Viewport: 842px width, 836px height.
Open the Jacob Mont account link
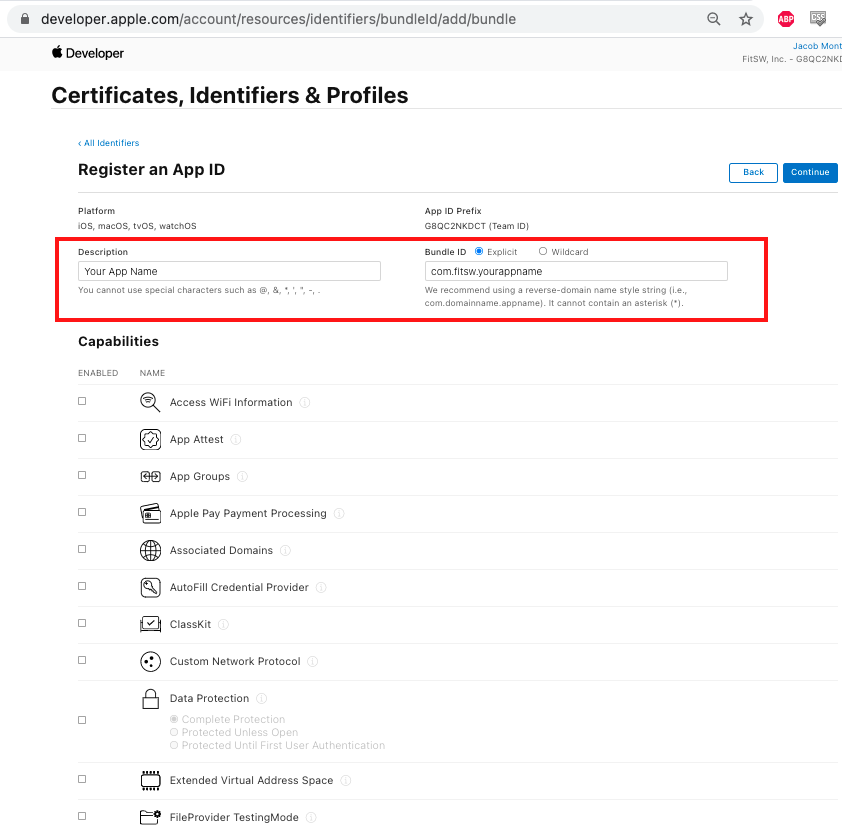click(x=817, y=46)
